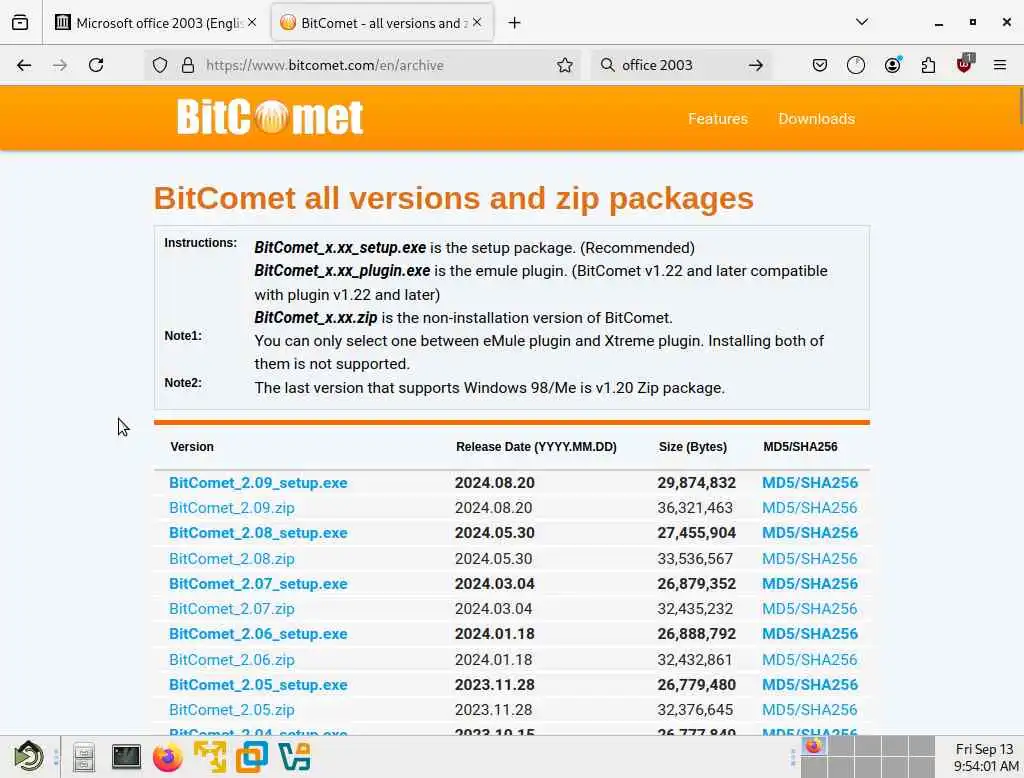The image size is (1024, 778).
Task: Click the BitComet logo
Action: [270, 118]
